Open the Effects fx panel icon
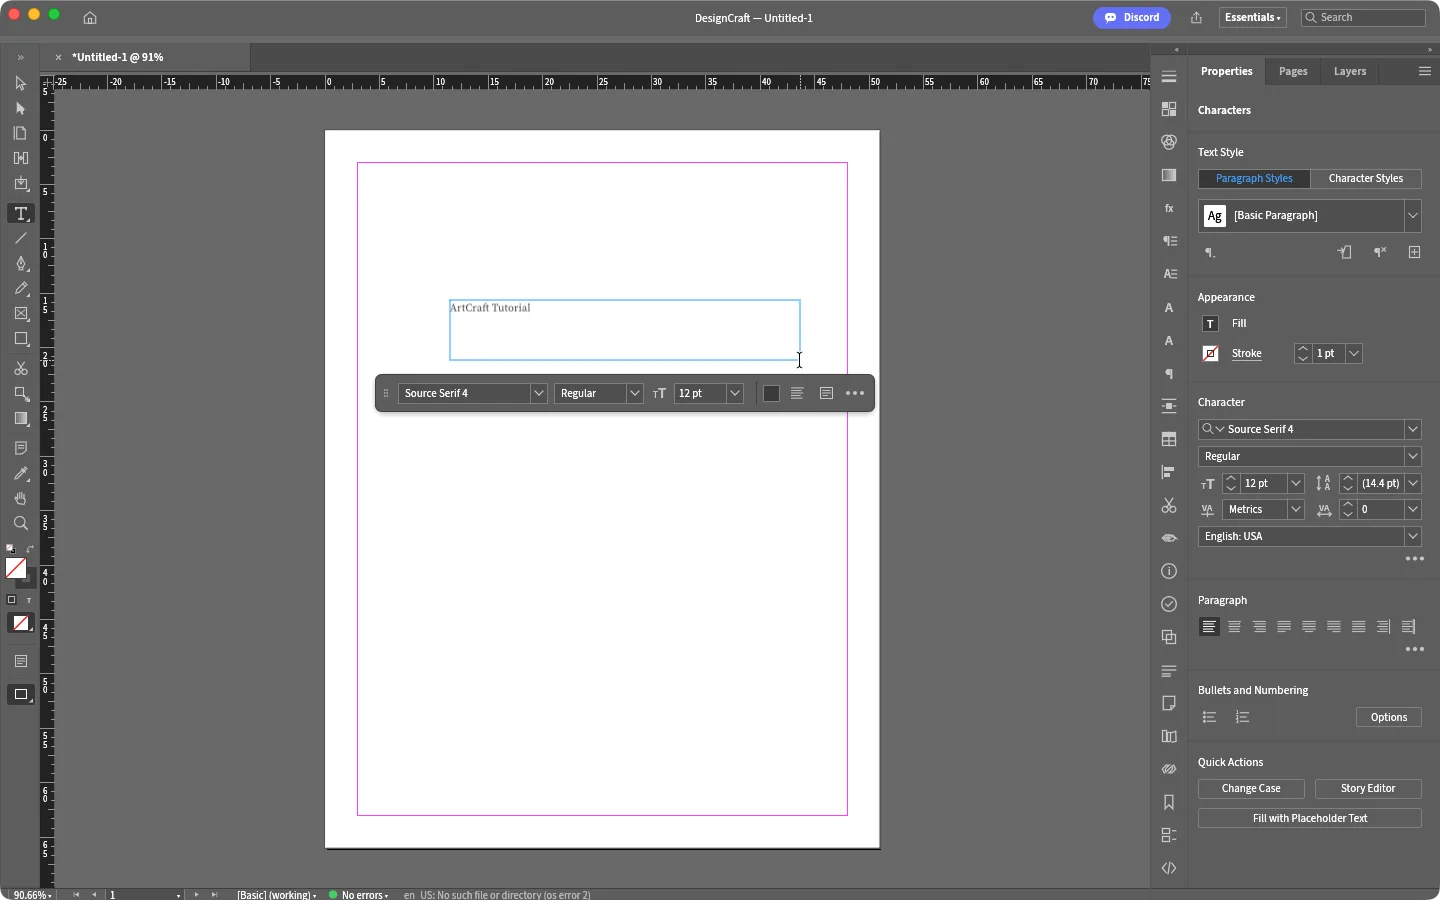The image size is (1440, 900). [1170, 208]
